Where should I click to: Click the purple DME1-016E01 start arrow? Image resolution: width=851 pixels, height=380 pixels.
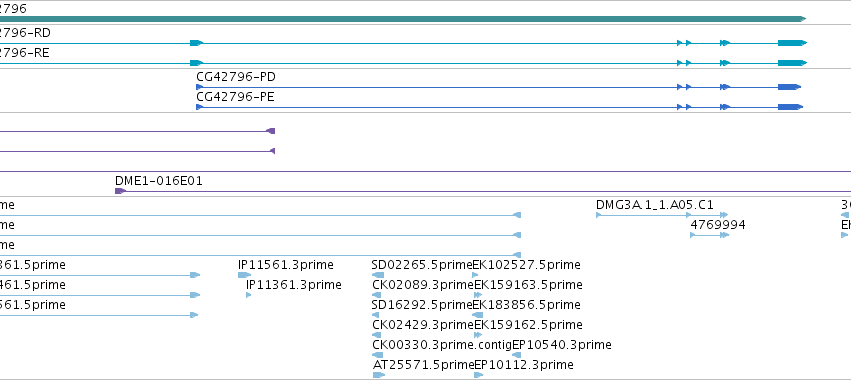[120, 191]
